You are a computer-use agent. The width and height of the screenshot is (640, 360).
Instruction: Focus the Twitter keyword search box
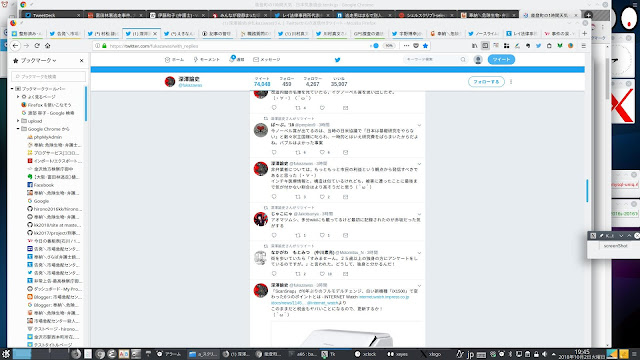click(x=432, y=60)
